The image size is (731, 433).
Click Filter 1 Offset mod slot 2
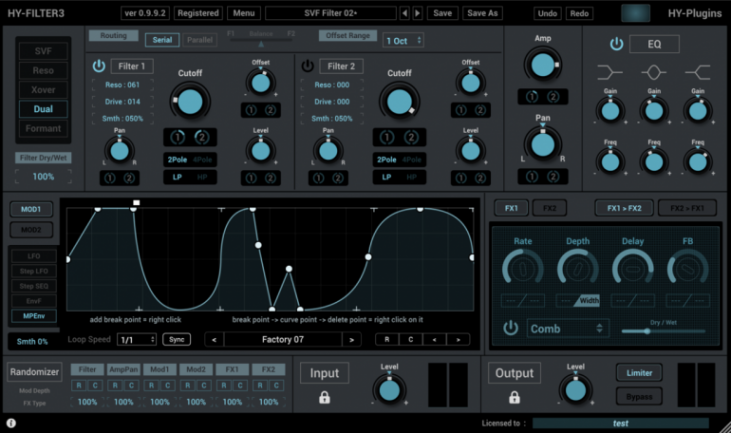270,110
